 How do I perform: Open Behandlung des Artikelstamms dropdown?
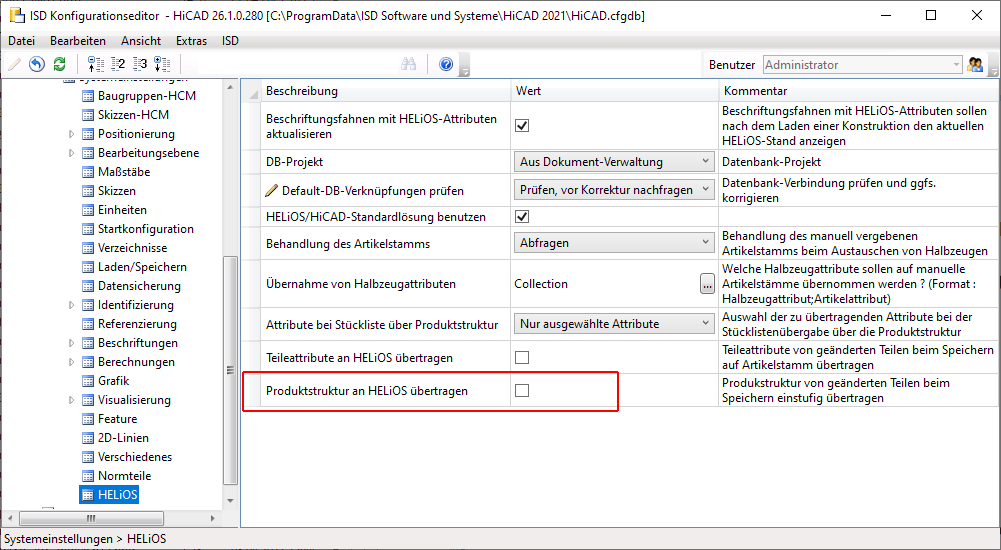[x=614, y=242]
